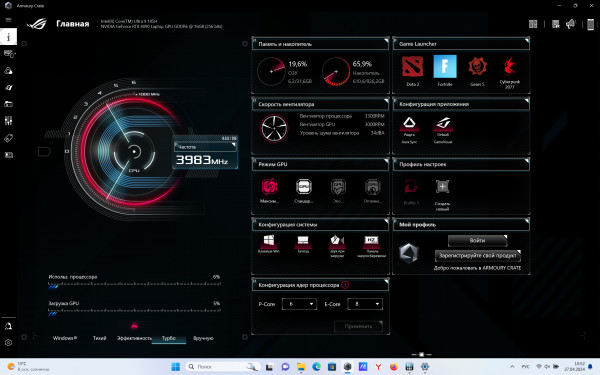Click the RAM usage gauge 19,6%
Image resolution: width=600 pixels, height=375 pixels.
[271, 71]
